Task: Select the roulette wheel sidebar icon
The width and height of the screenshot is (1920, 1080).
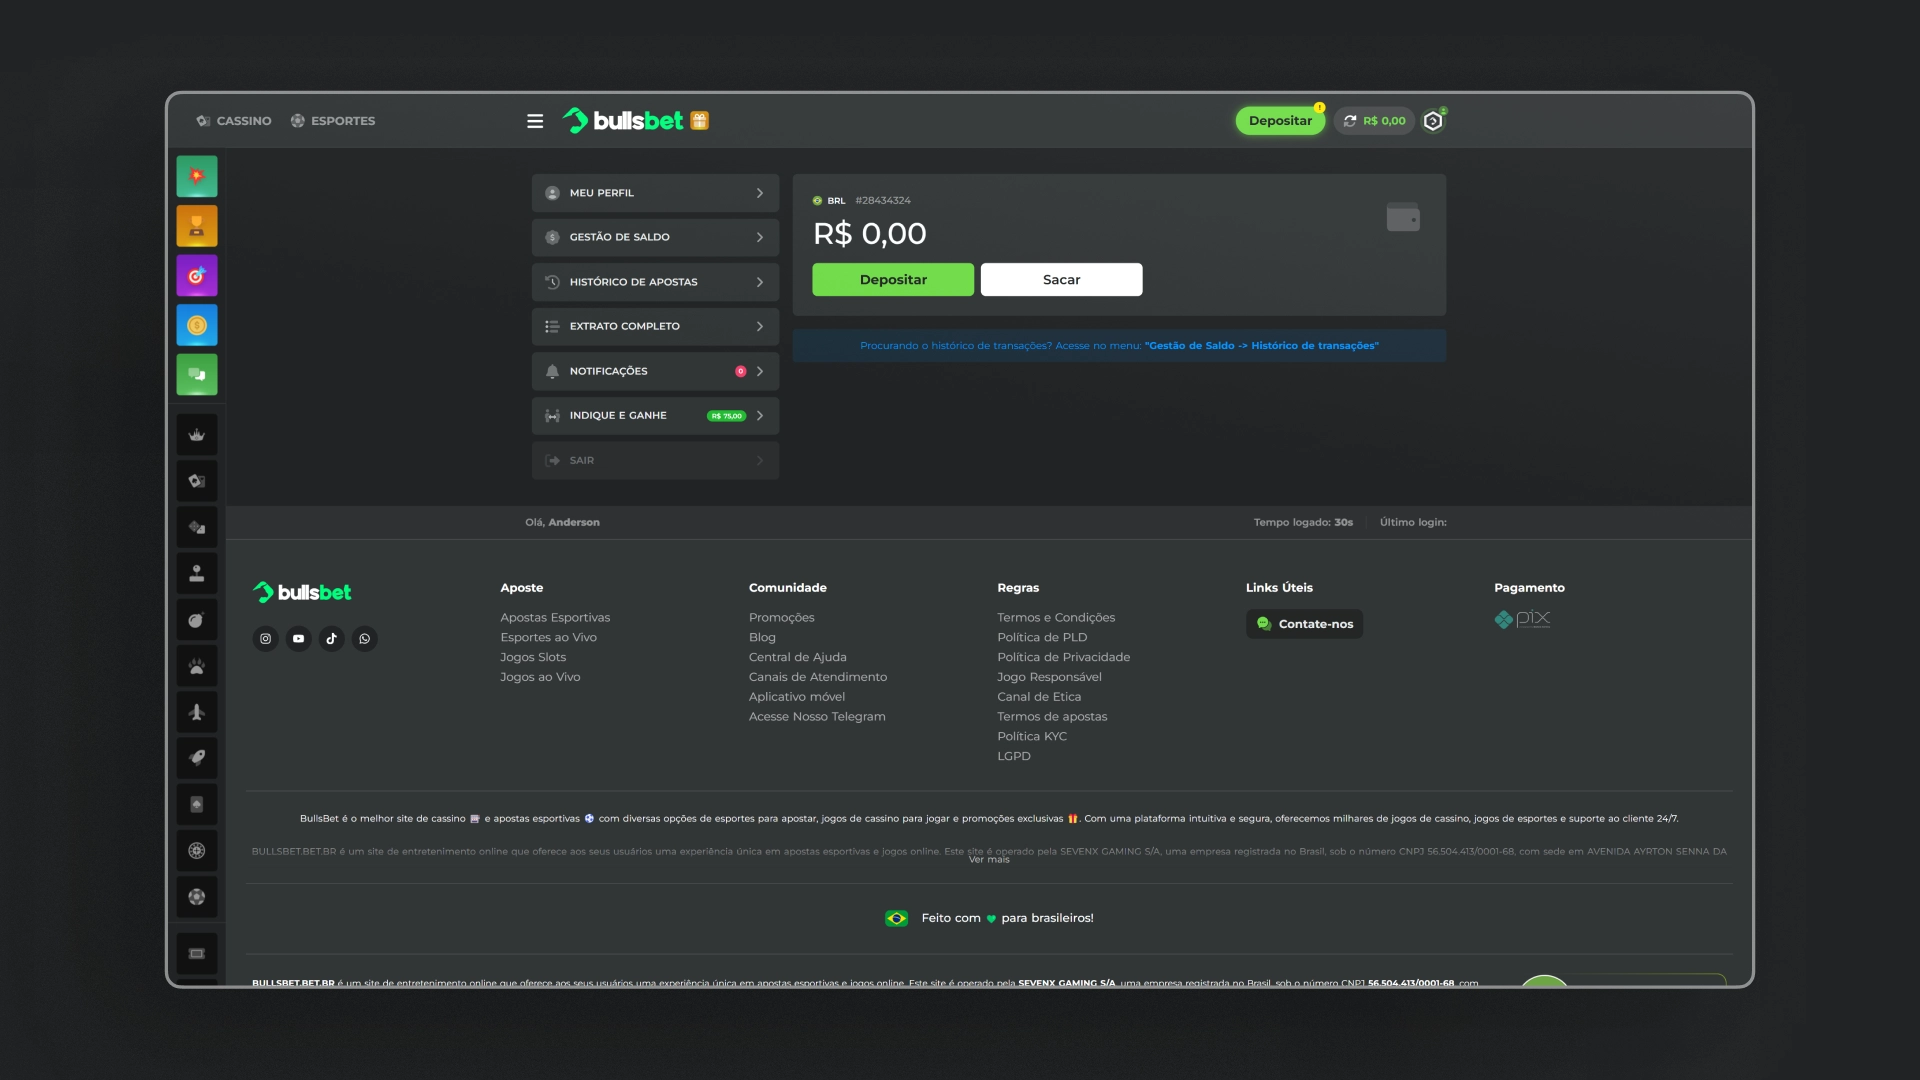Action: pos(197,850)
